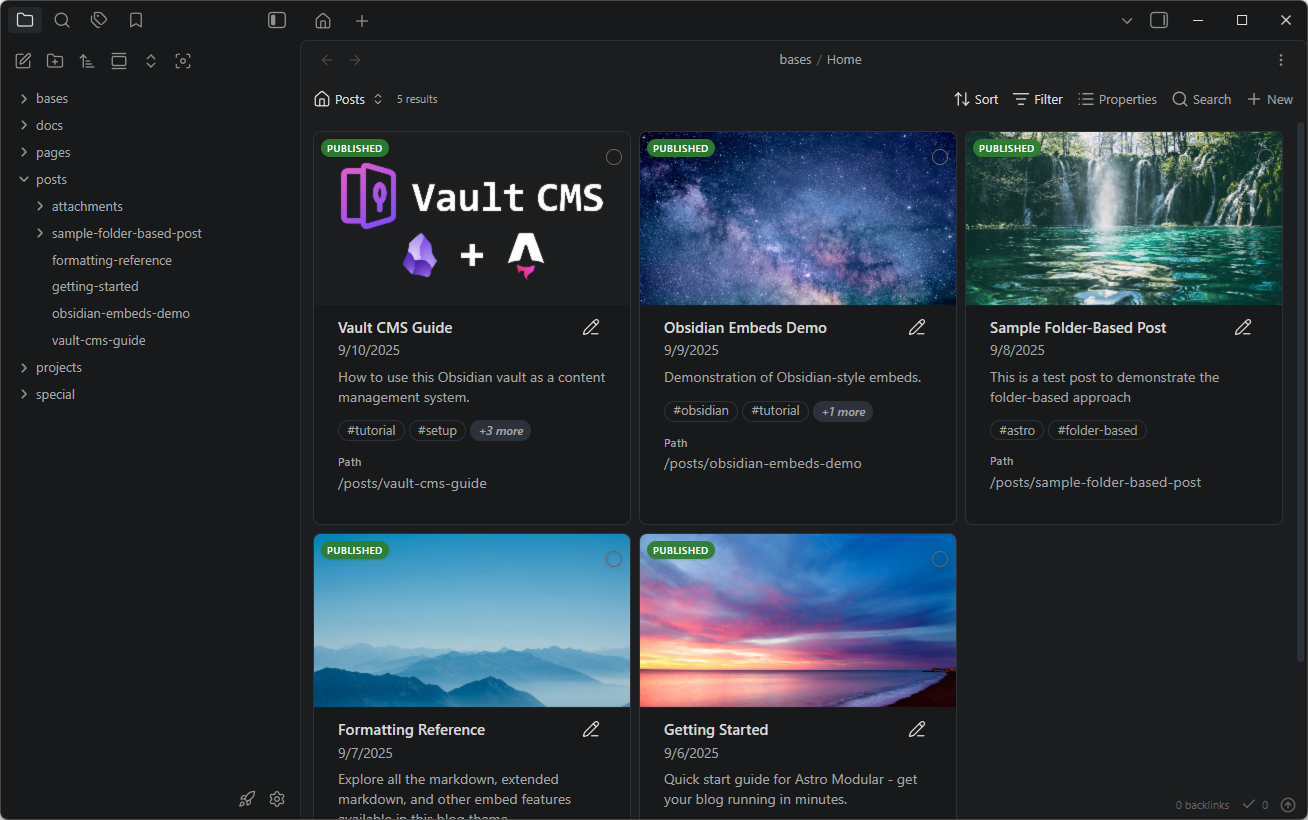Image resolution: width=1308 pixels, height=820 pixels.
Task: Open the more options menu at top right
Action: pos(1281,59)
